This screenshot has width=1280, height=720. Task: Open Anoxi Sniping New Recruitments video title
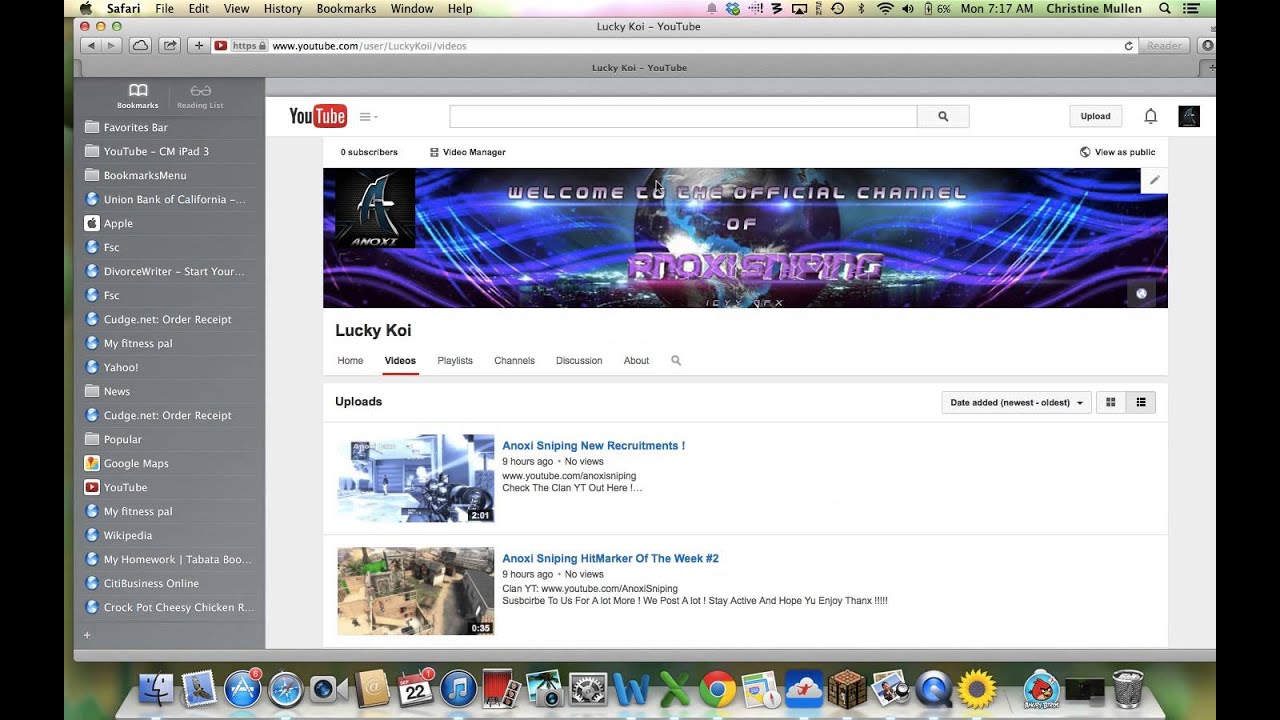pyautogui.click(x=593, y=446)
